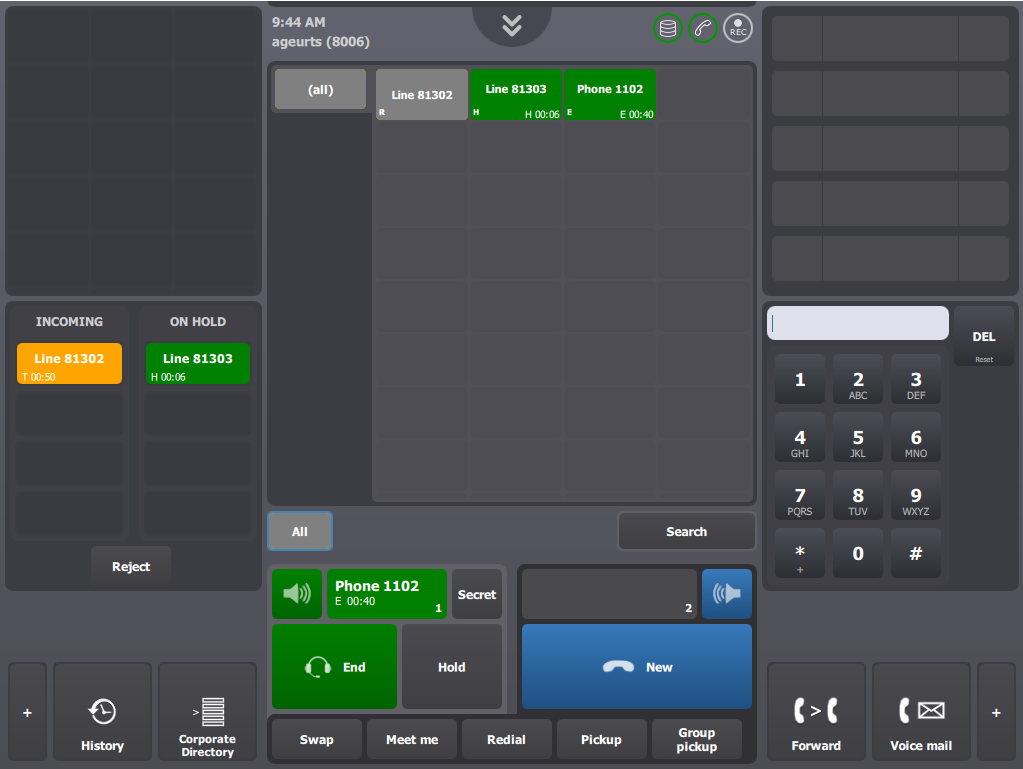Focus the dial number input field

(x=858, y=323)
